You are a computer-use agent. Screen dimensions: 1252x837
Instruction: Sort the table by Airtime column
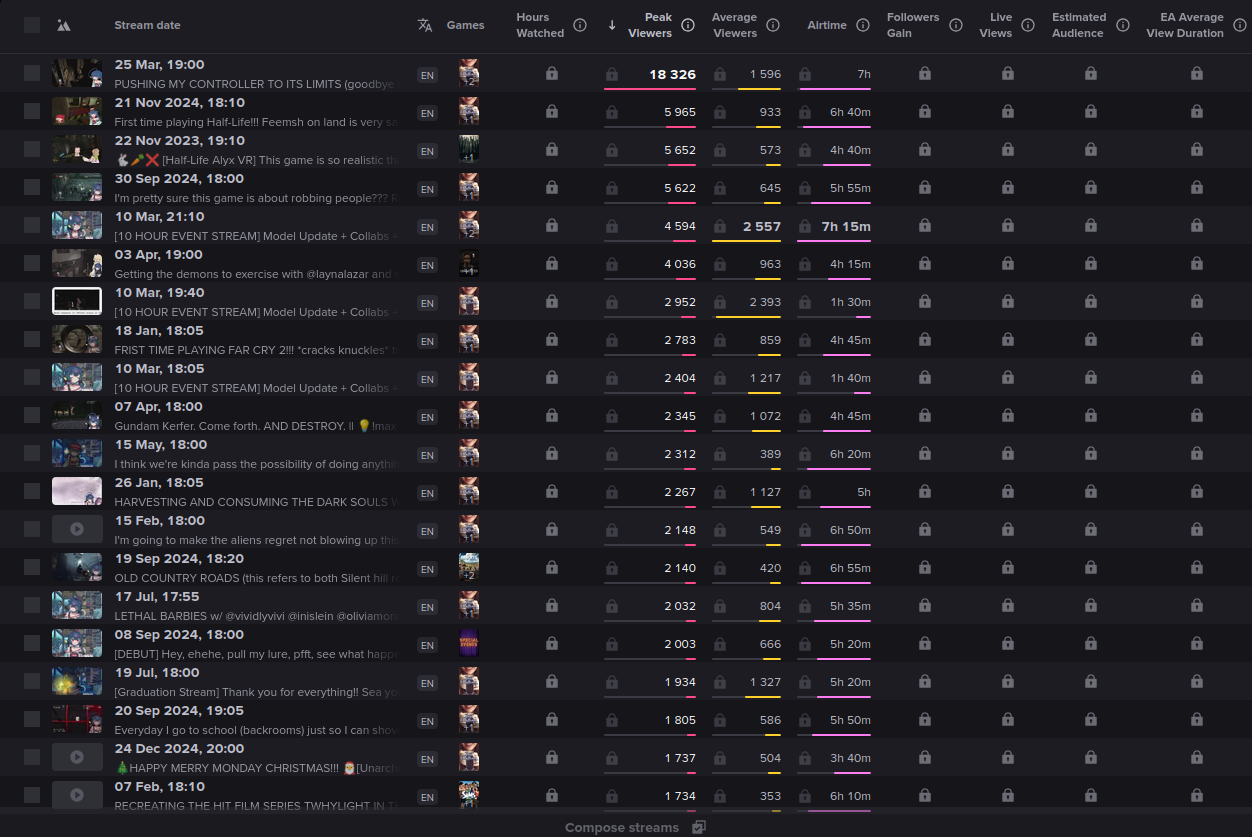pyautogui.click(x=826, y=25)
